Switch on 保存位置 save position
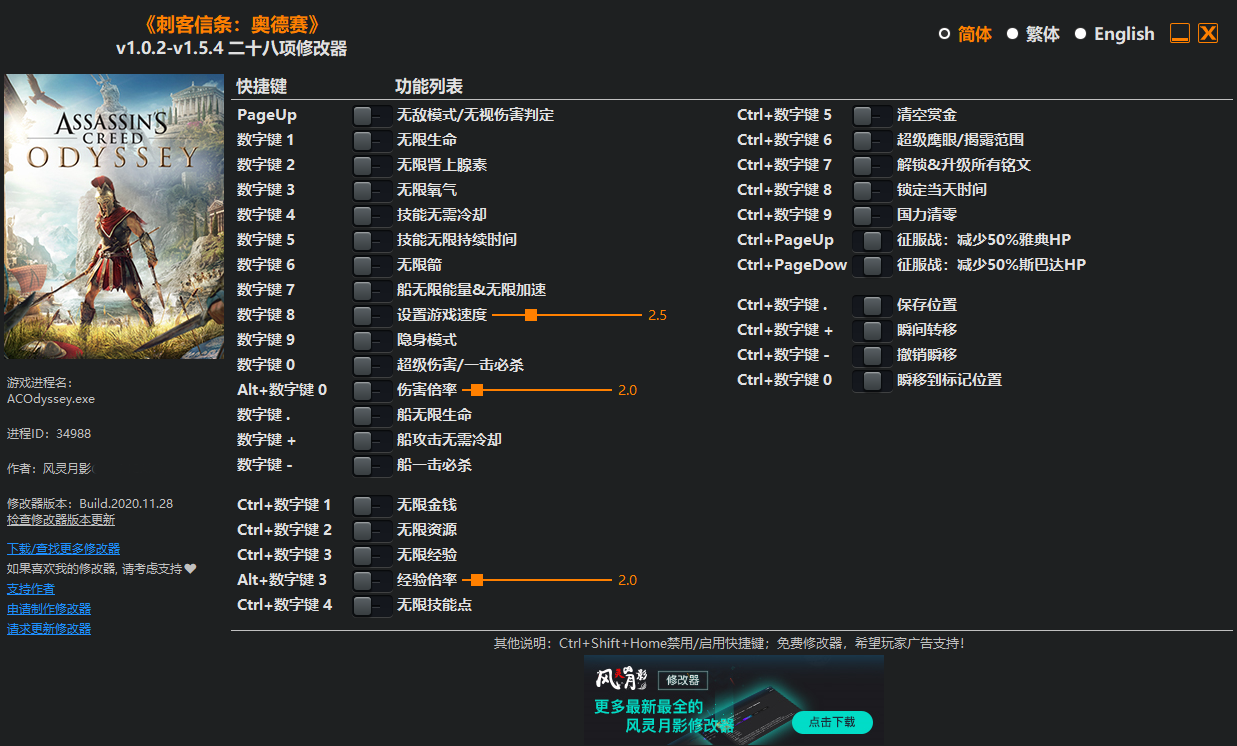 [872, 305]
